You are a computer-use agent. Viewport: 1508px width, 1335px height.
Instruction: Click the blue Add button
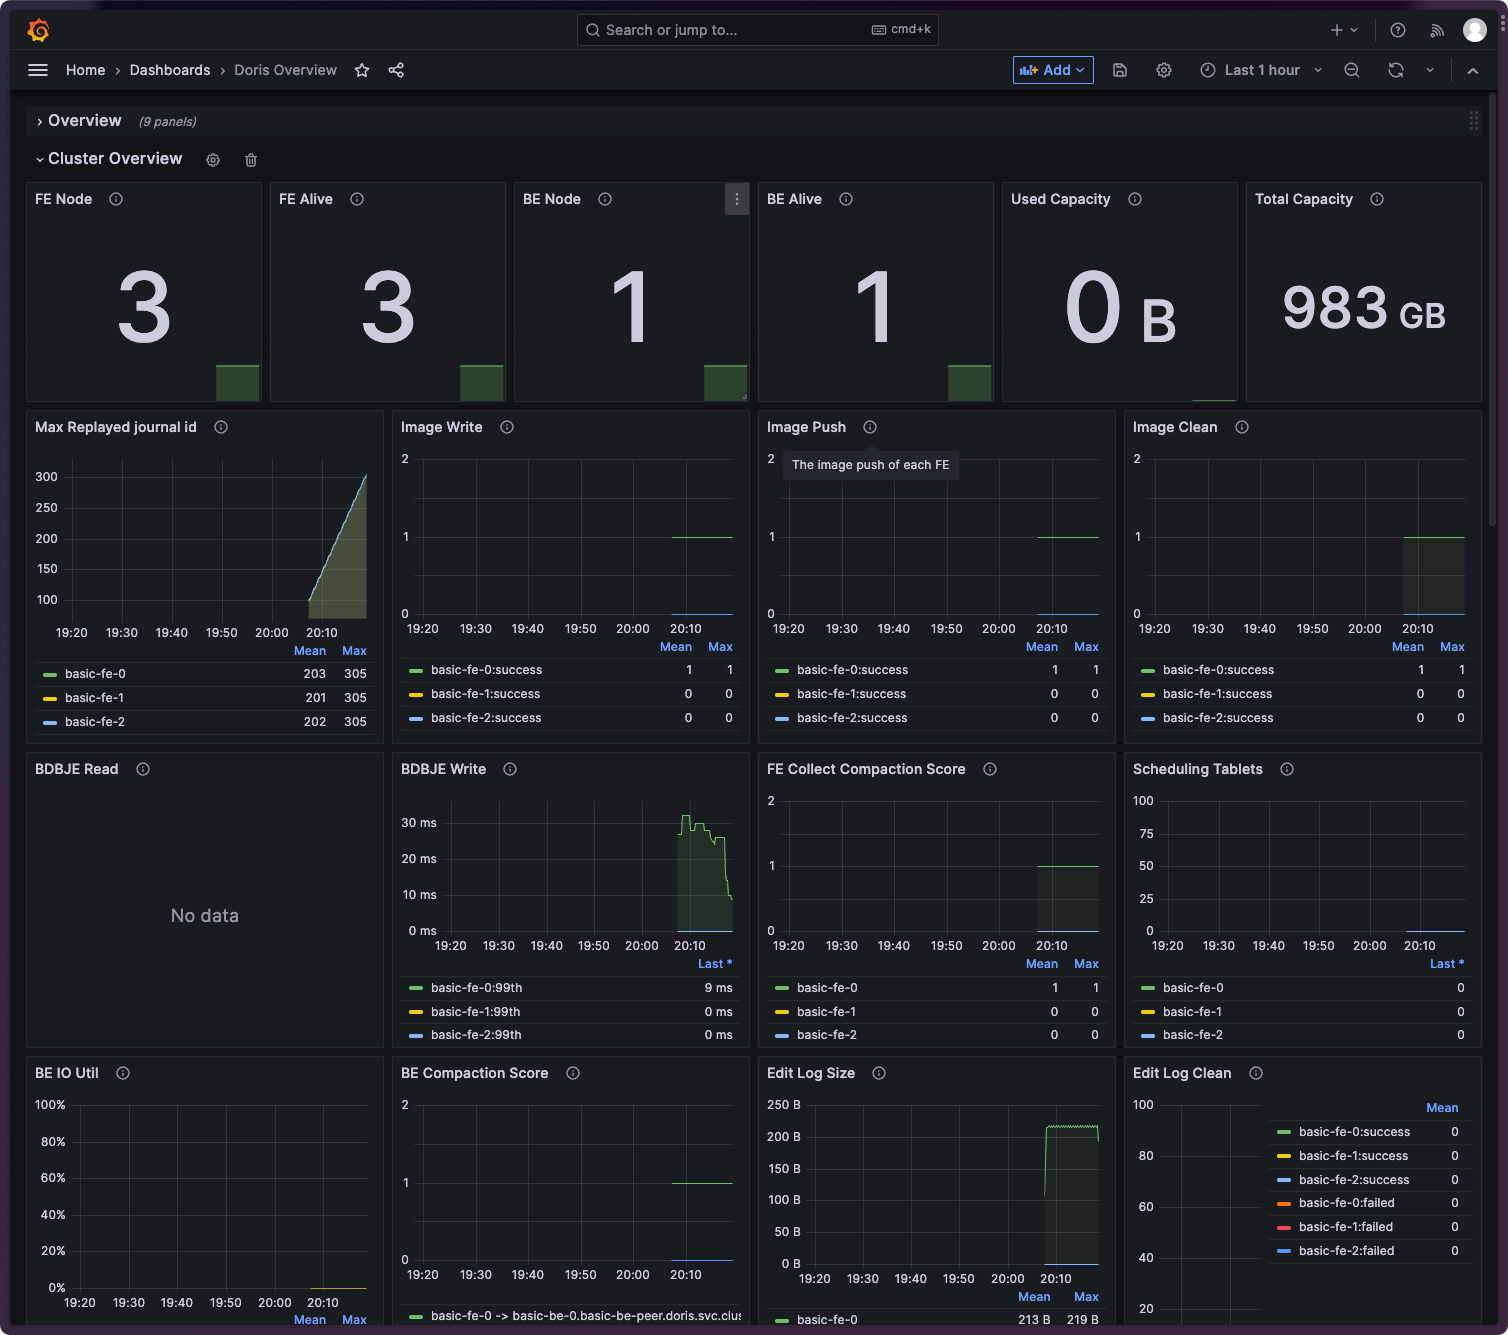point(1052,70)
